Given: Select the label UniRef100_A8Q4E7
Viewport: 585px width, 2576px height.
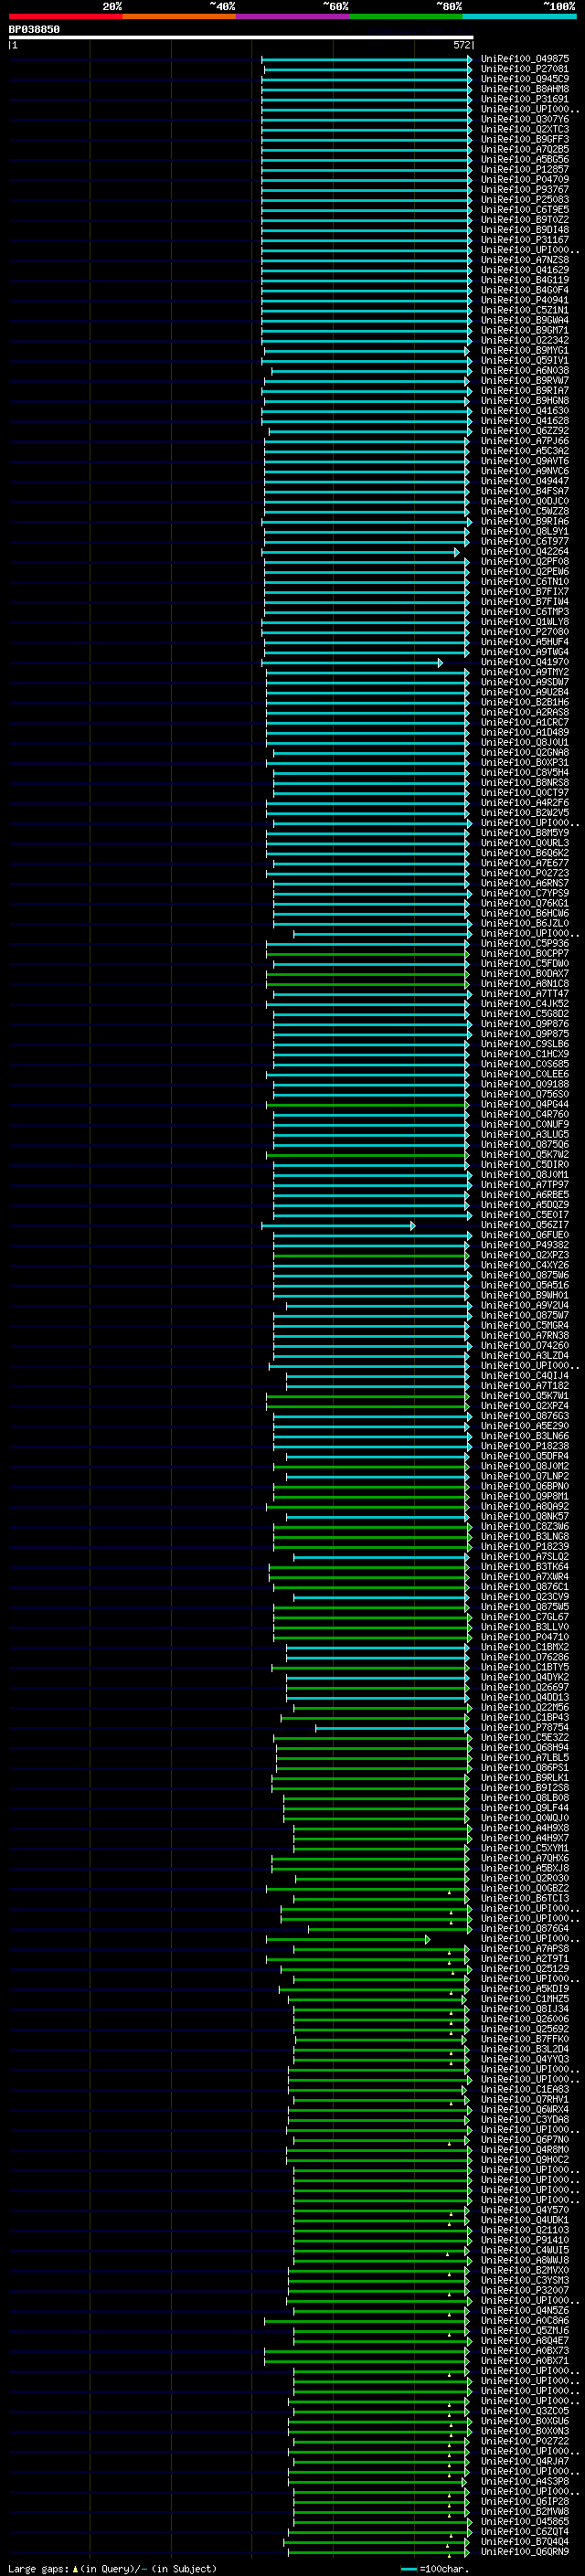Looking at the screenshot, I should point(524,2341).
